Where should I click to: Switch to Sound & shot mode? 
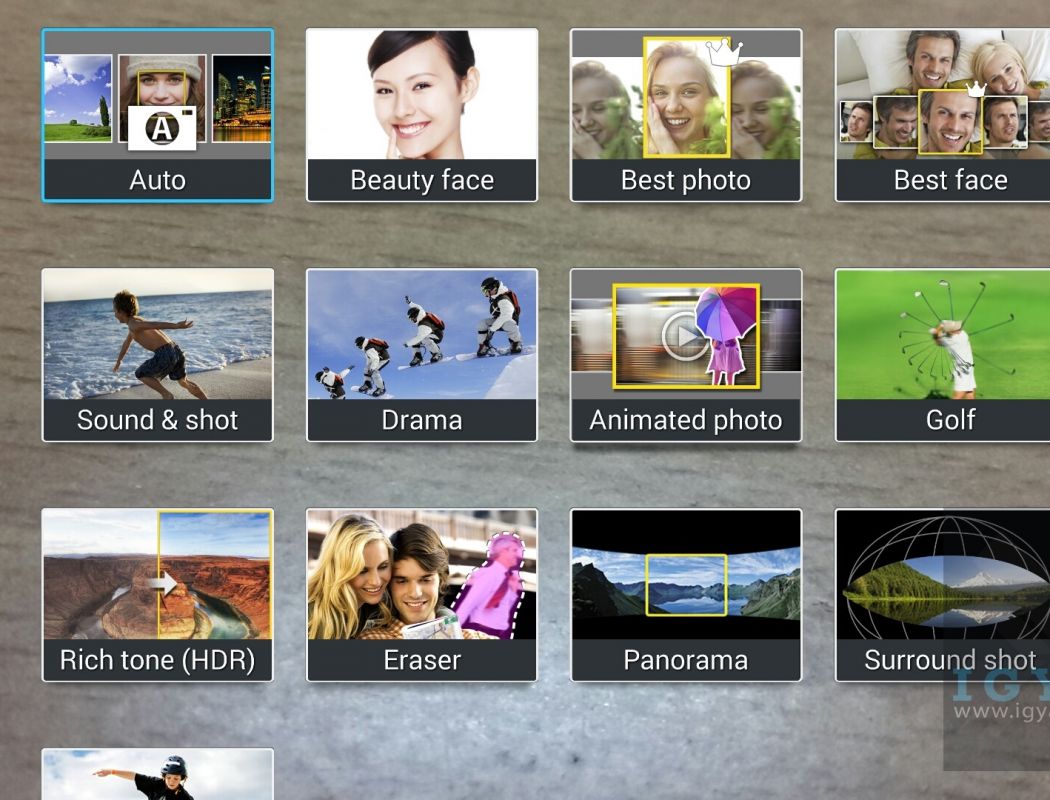pos(157,355)
